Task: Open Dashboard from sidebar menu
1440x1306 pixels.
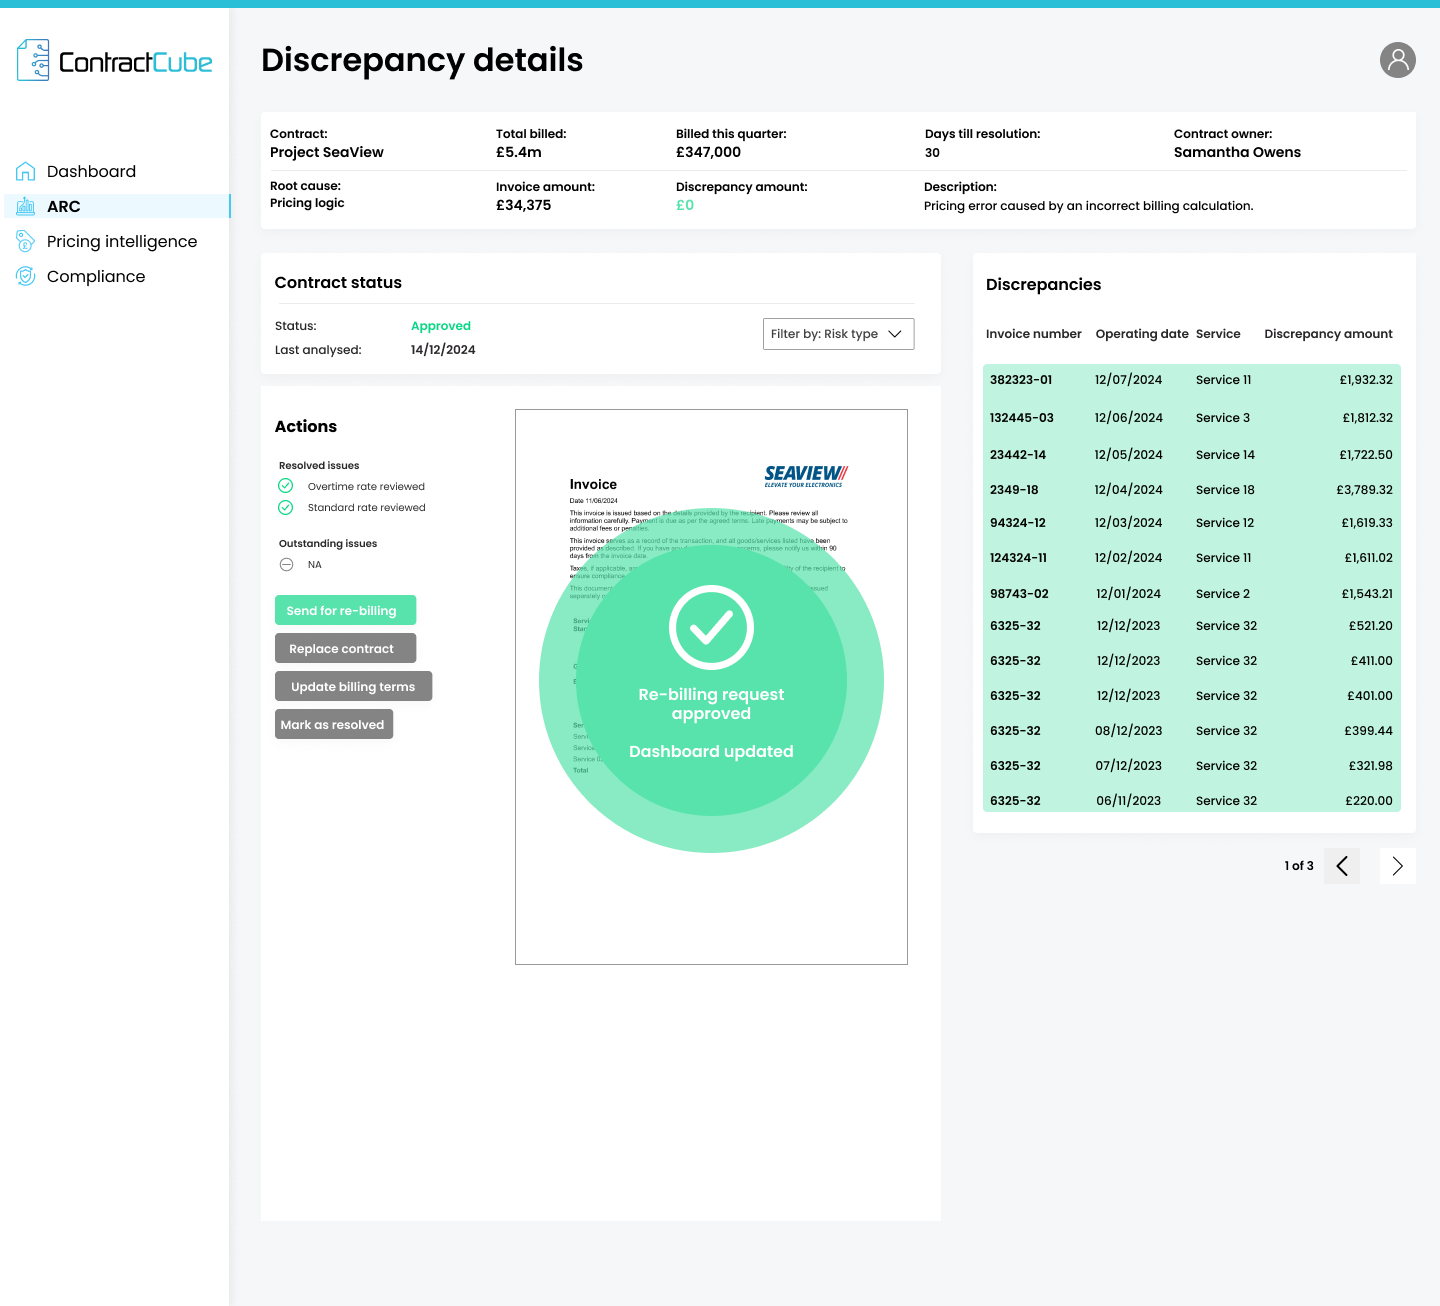Action: tap(91, 171)
